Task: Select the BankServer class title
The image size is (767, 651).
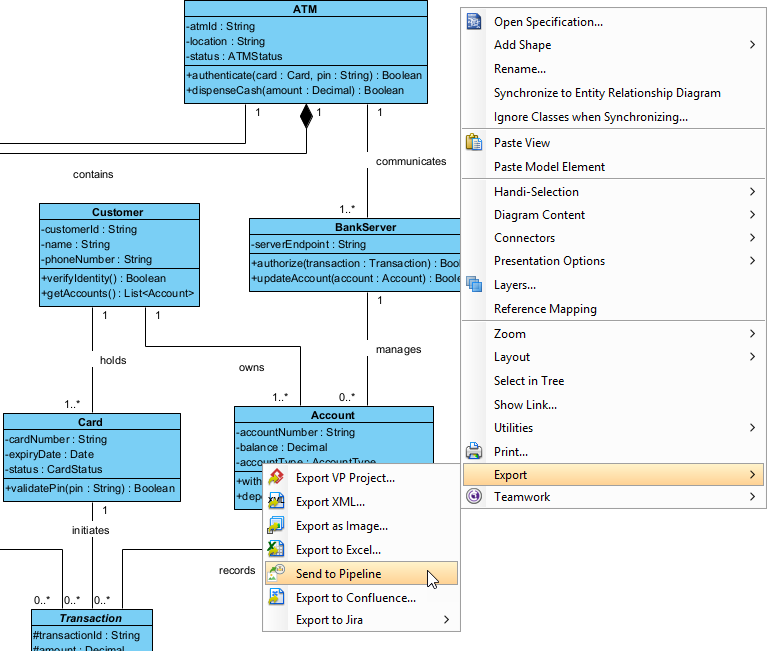Action: point(365,227)
